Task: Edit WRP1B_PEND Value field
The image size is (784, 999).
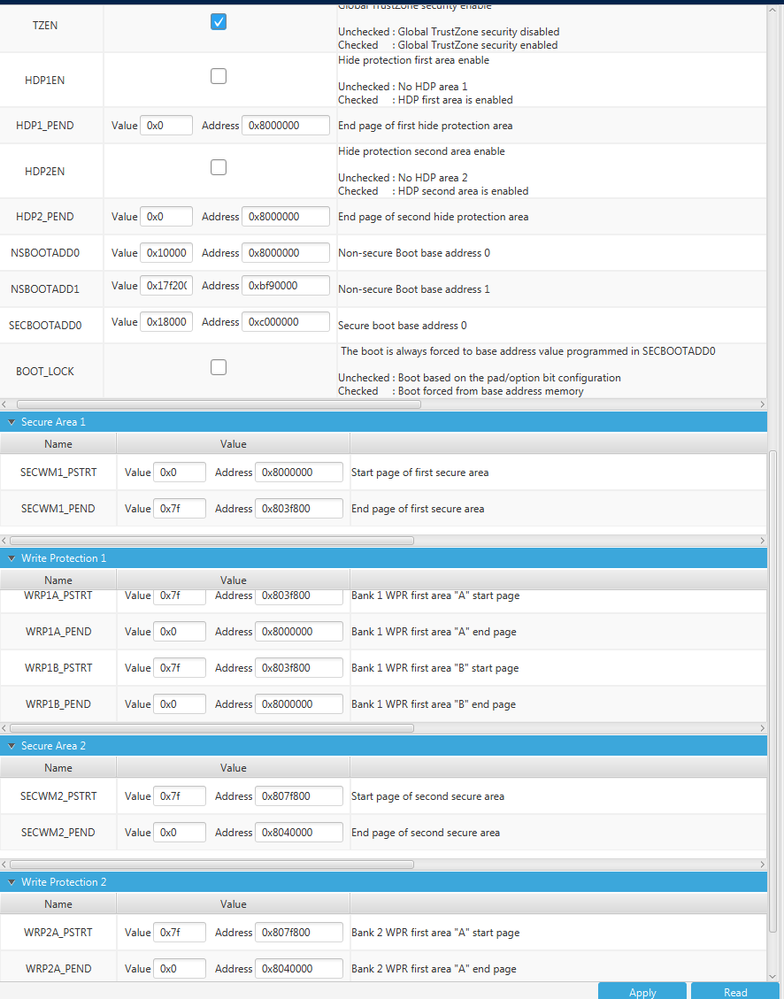Action: tap(180, 705)
